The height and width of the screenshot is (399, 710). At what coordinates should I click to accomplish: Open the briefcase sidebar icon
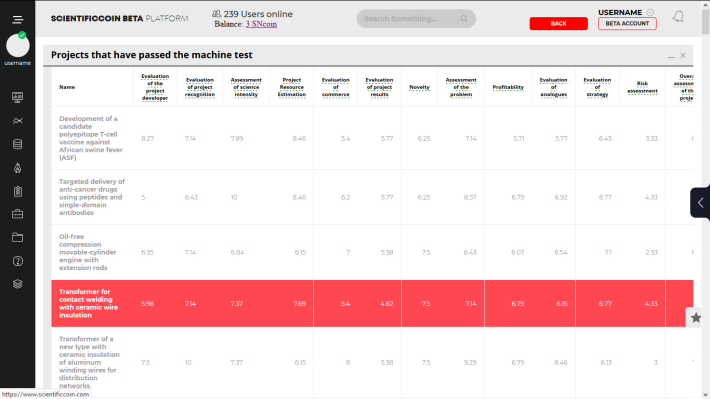click(18, 214)
